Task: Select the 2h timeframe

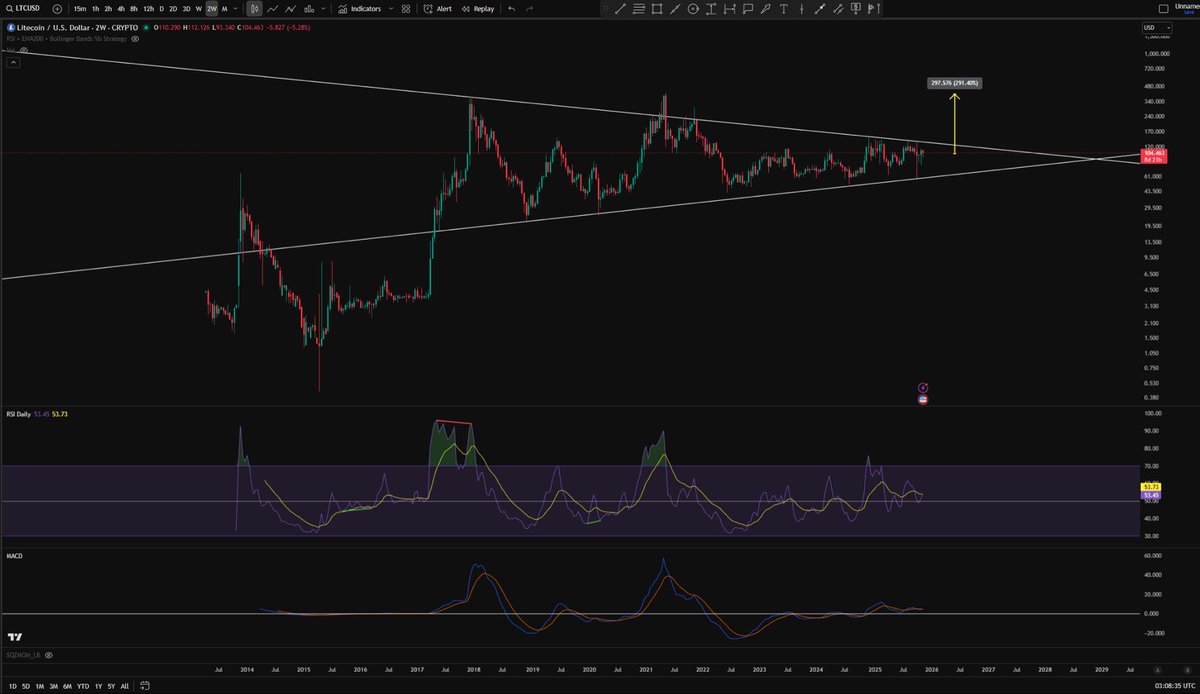Action: point(108,9)
